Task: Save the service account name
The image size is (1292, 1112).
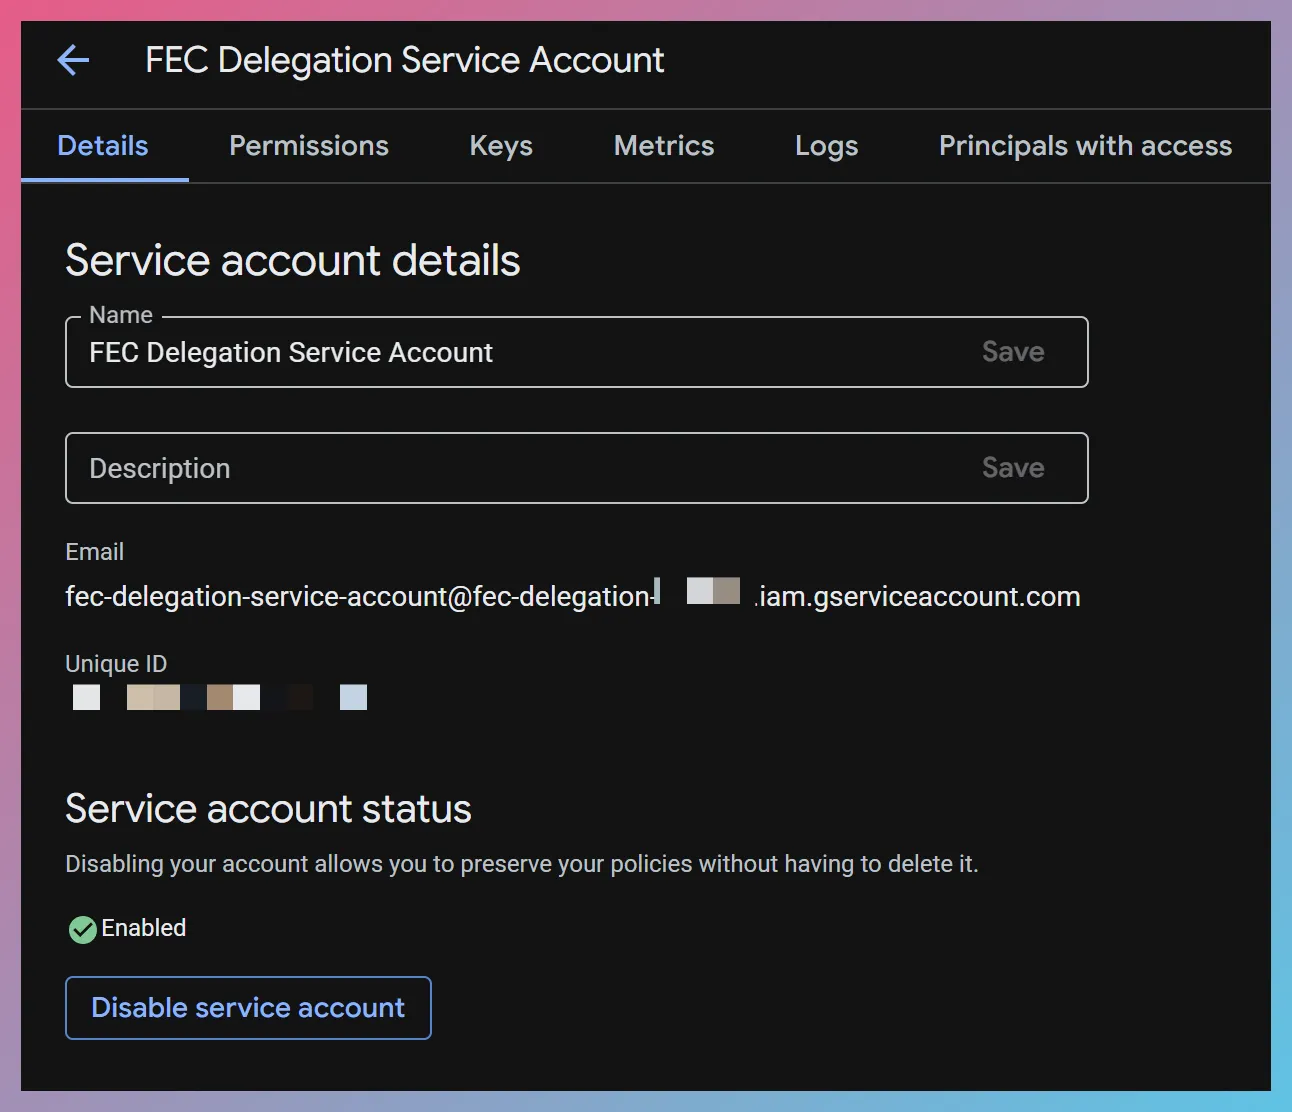Action: (1012, 352)
